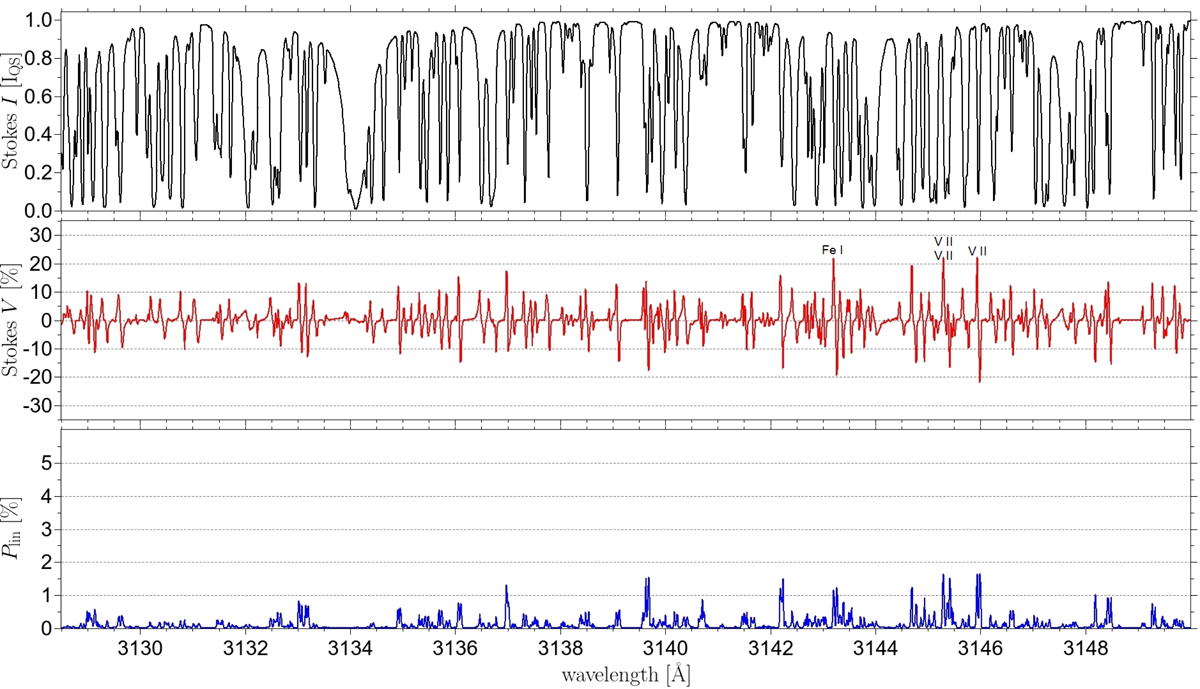
Task: Click the 1.0 tick on Stokes I axis
Action: click(x=40, y=19)
